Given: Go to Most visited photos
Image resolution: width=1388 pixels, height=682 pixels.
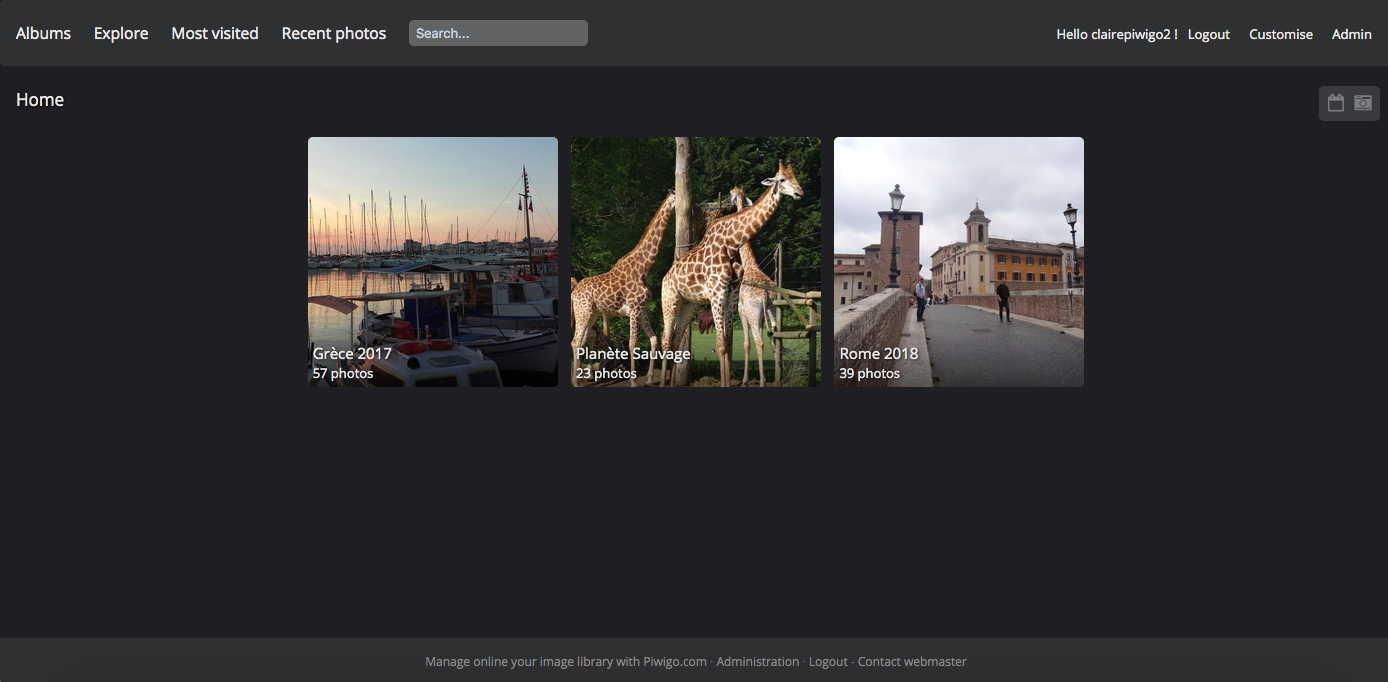Looking at the screenshot, I should tap(215, 33).
